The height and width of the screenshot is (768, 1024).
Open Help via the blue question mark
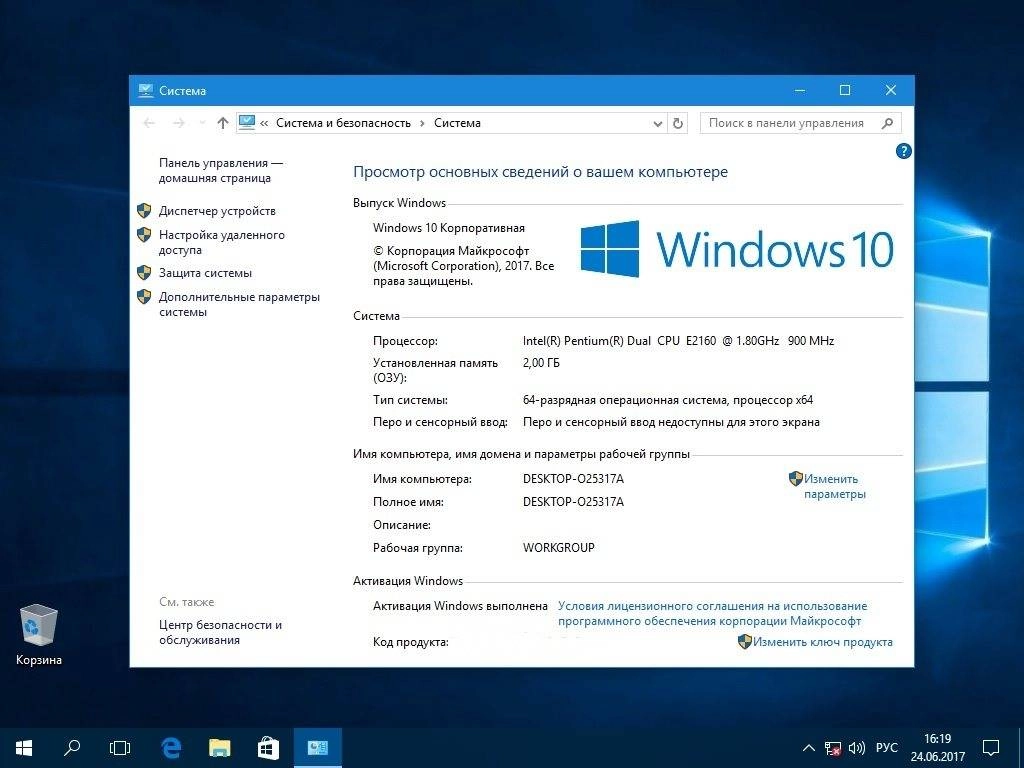903,152
